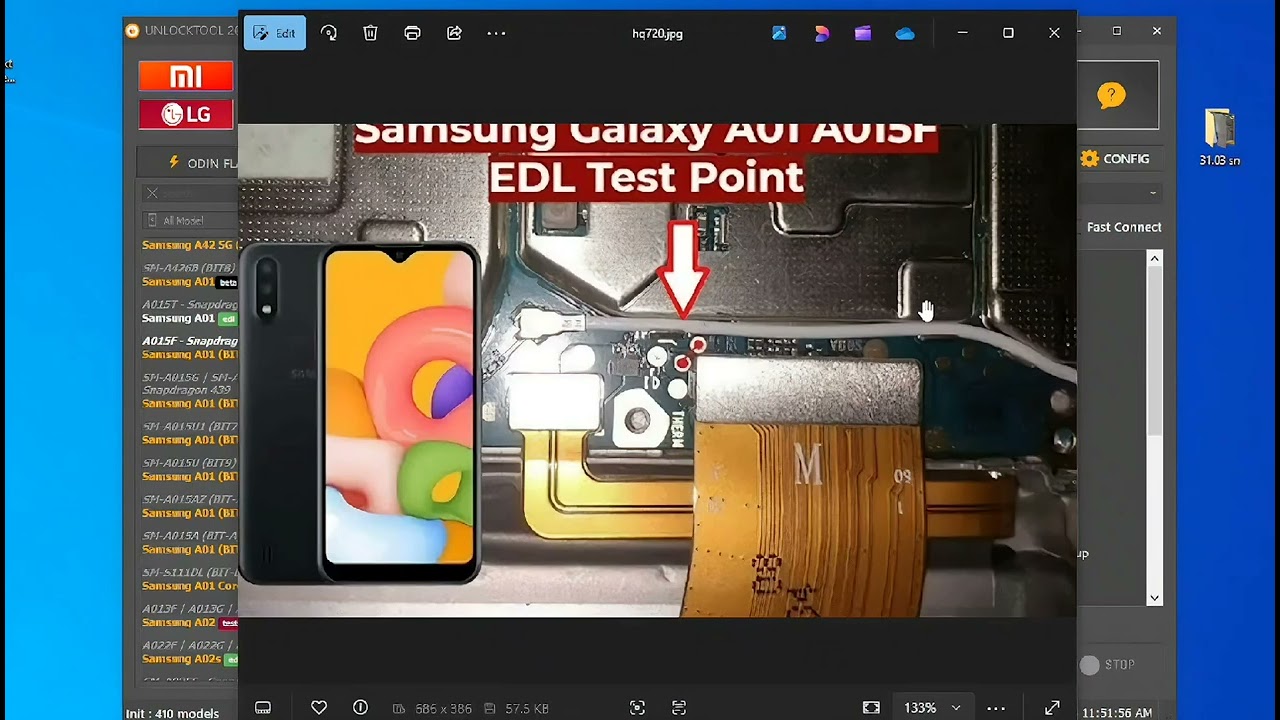Select the Mi brand button in UnlockTool

pyautogui.click(x=186, y=76)
